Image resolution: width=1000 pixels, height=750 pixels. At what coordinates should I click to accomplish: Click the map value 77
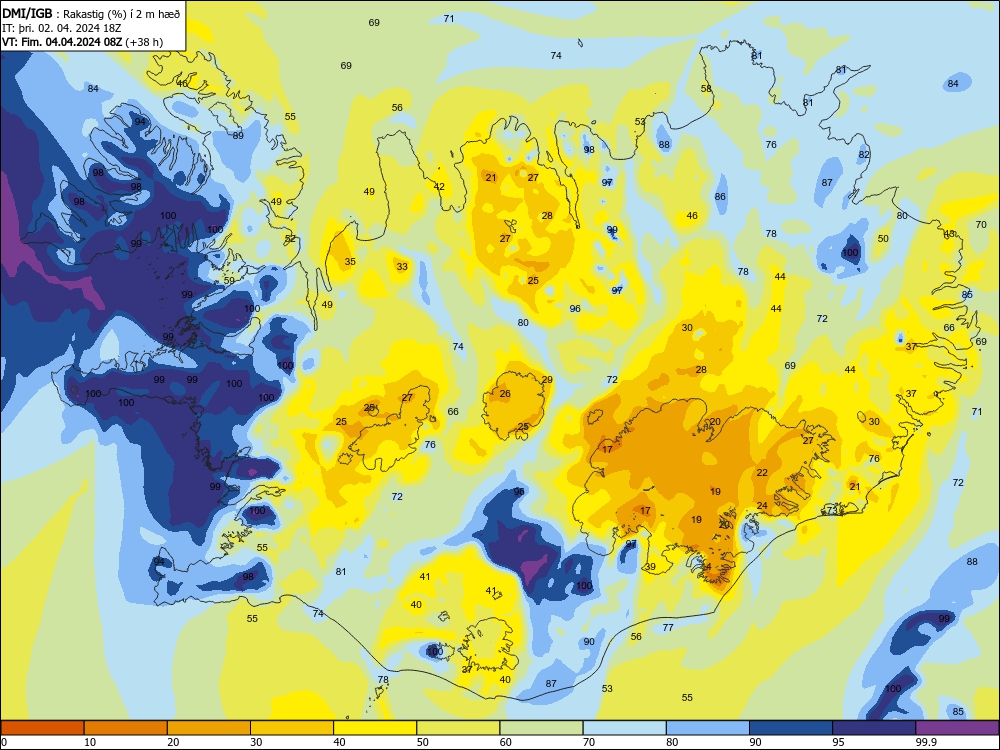668,628
